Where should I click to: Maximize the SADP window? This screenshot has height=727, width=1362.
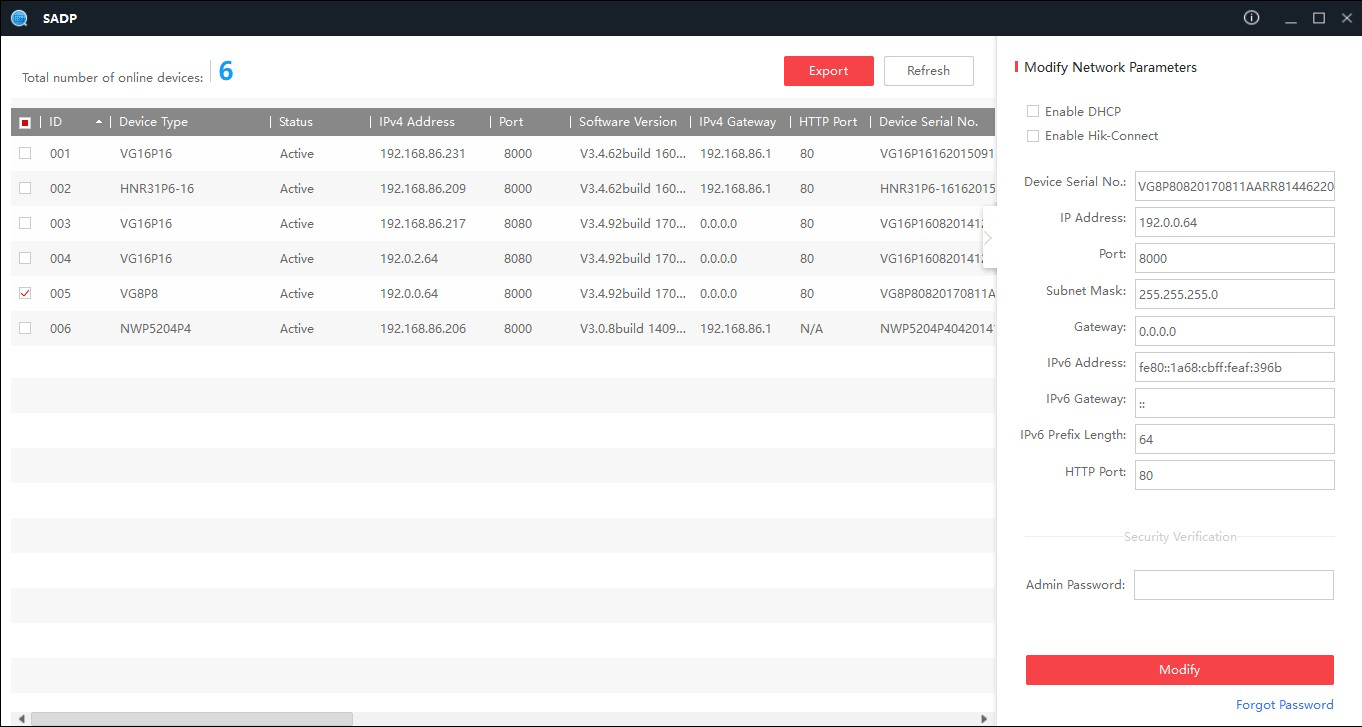1318,18
